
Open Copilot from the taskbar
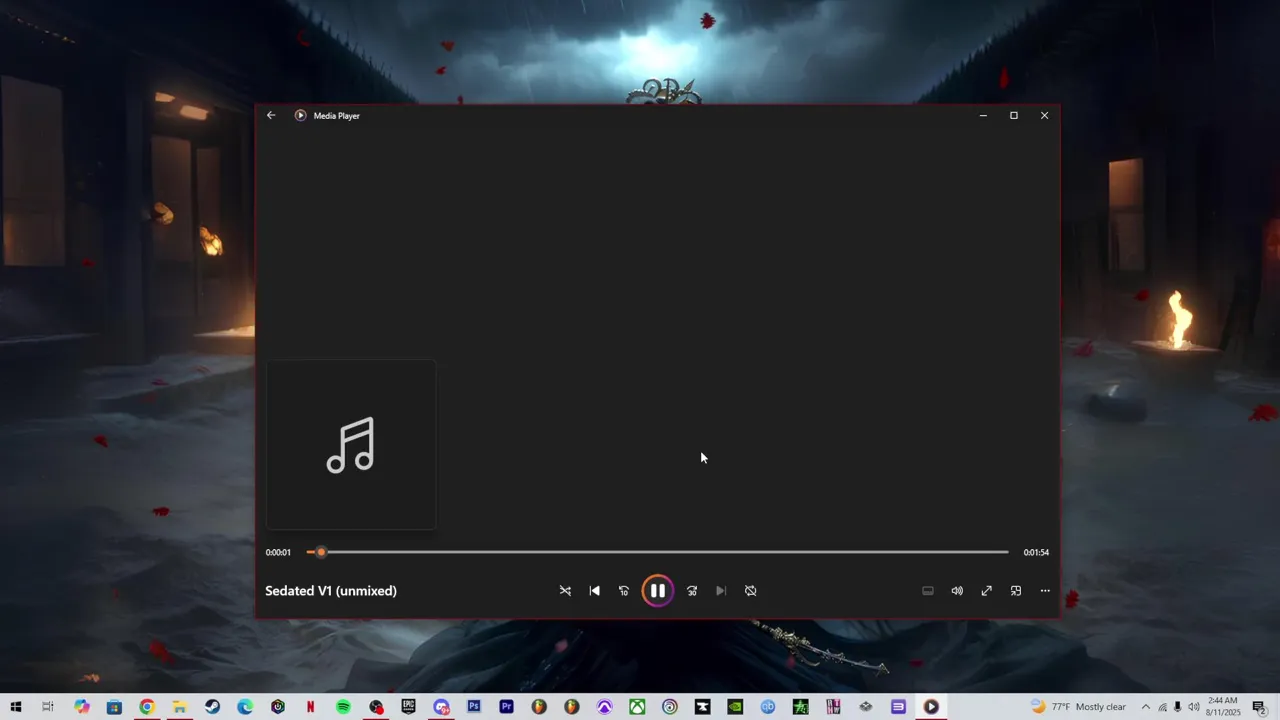pos(82,707)
